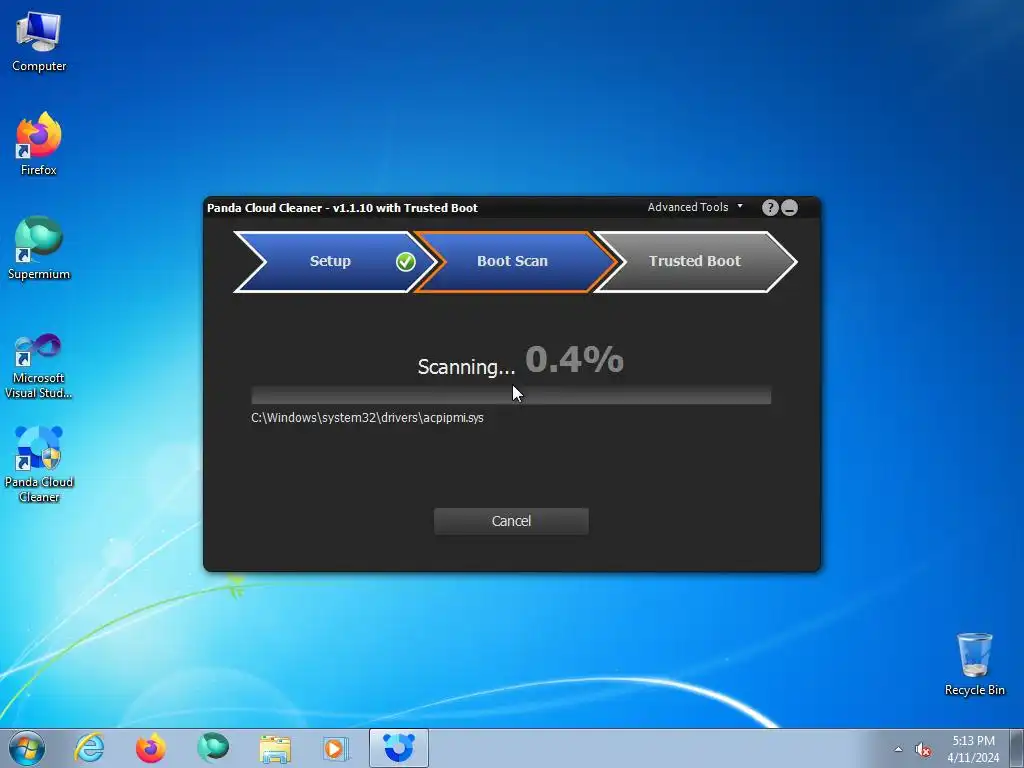Click the 0.4% scan percentage

coord(575,359)
